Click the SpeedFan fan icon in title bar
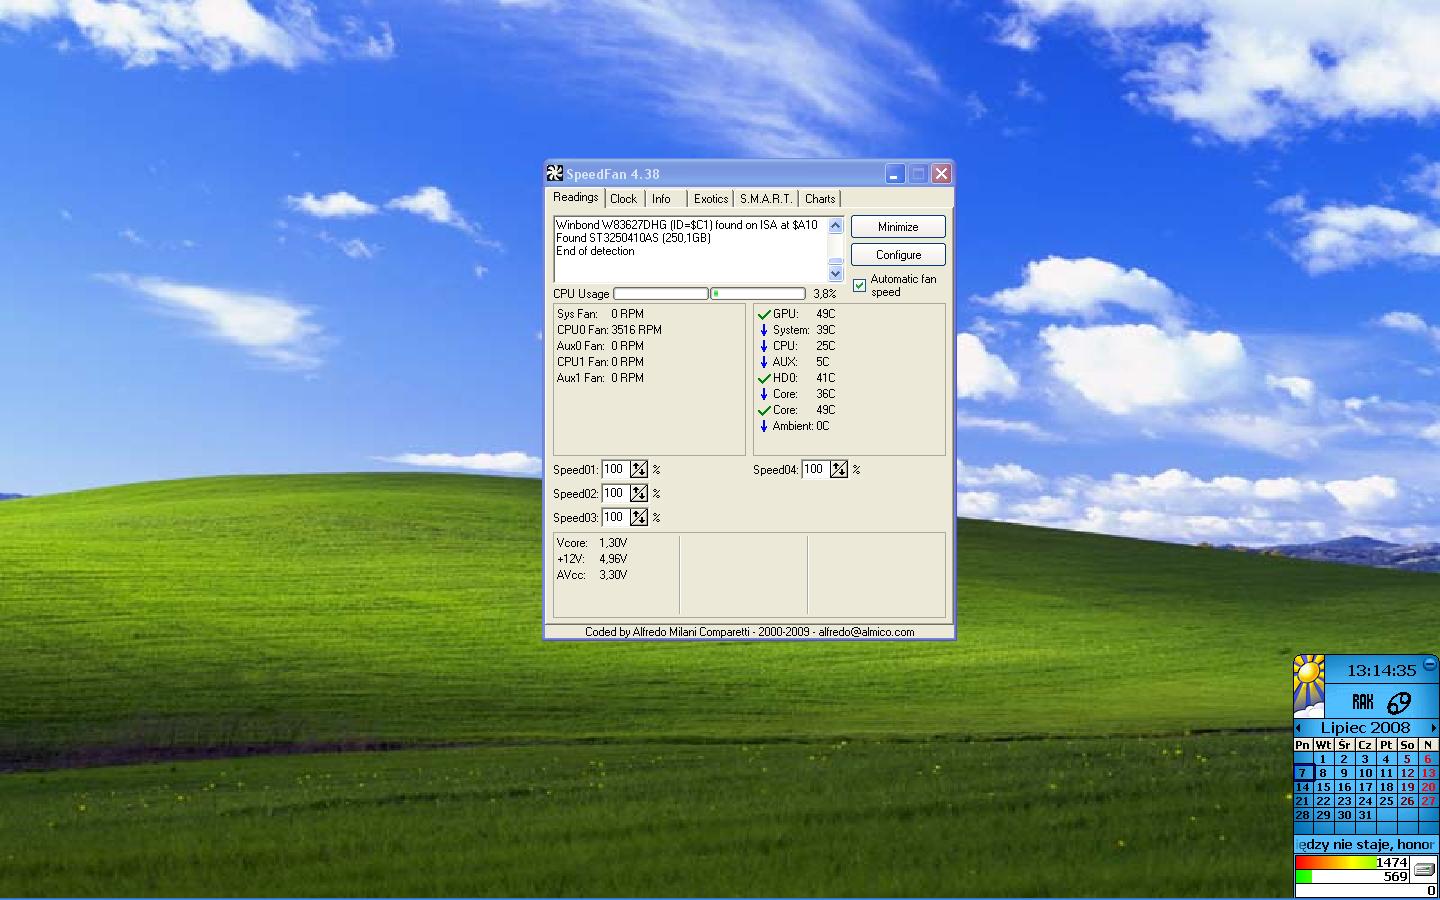This screenshot has width=1440, height=900. [x=555, y=173]
